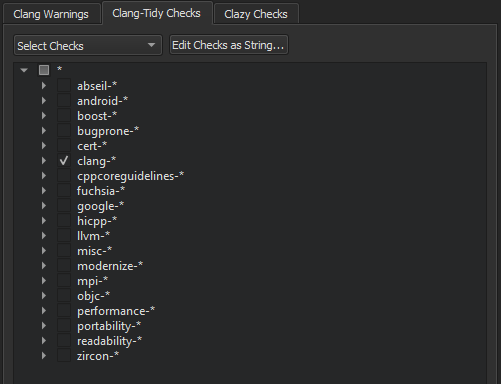Enable the hicpp-* checkbox
The width and height of the screenshot is (501, 384).
(x=64, y=221)
